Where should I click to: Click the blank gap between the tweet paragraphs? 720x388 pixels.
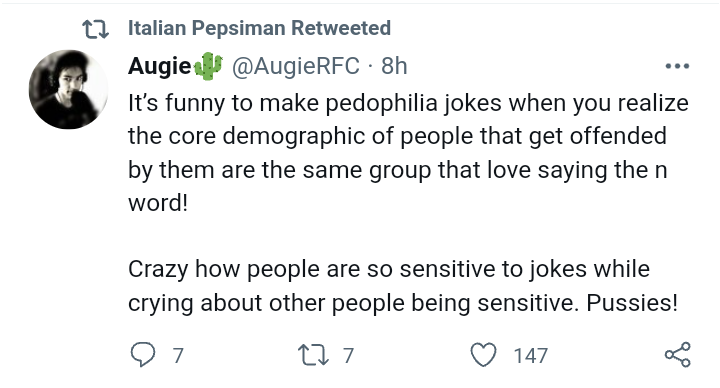(408, 236)
